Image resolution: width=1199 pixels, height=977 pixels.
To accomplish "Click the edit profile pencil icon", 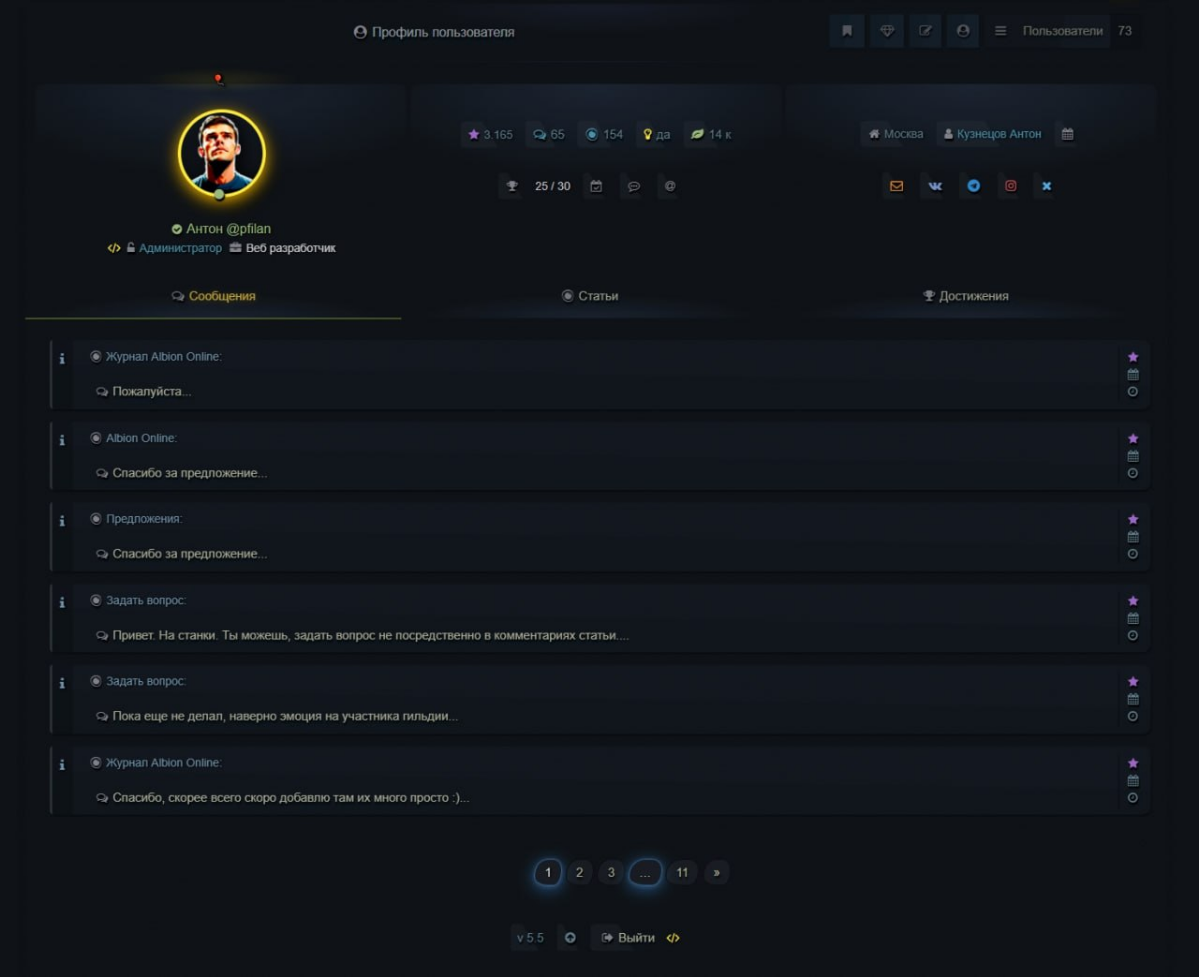I will [x=925, y=31].
